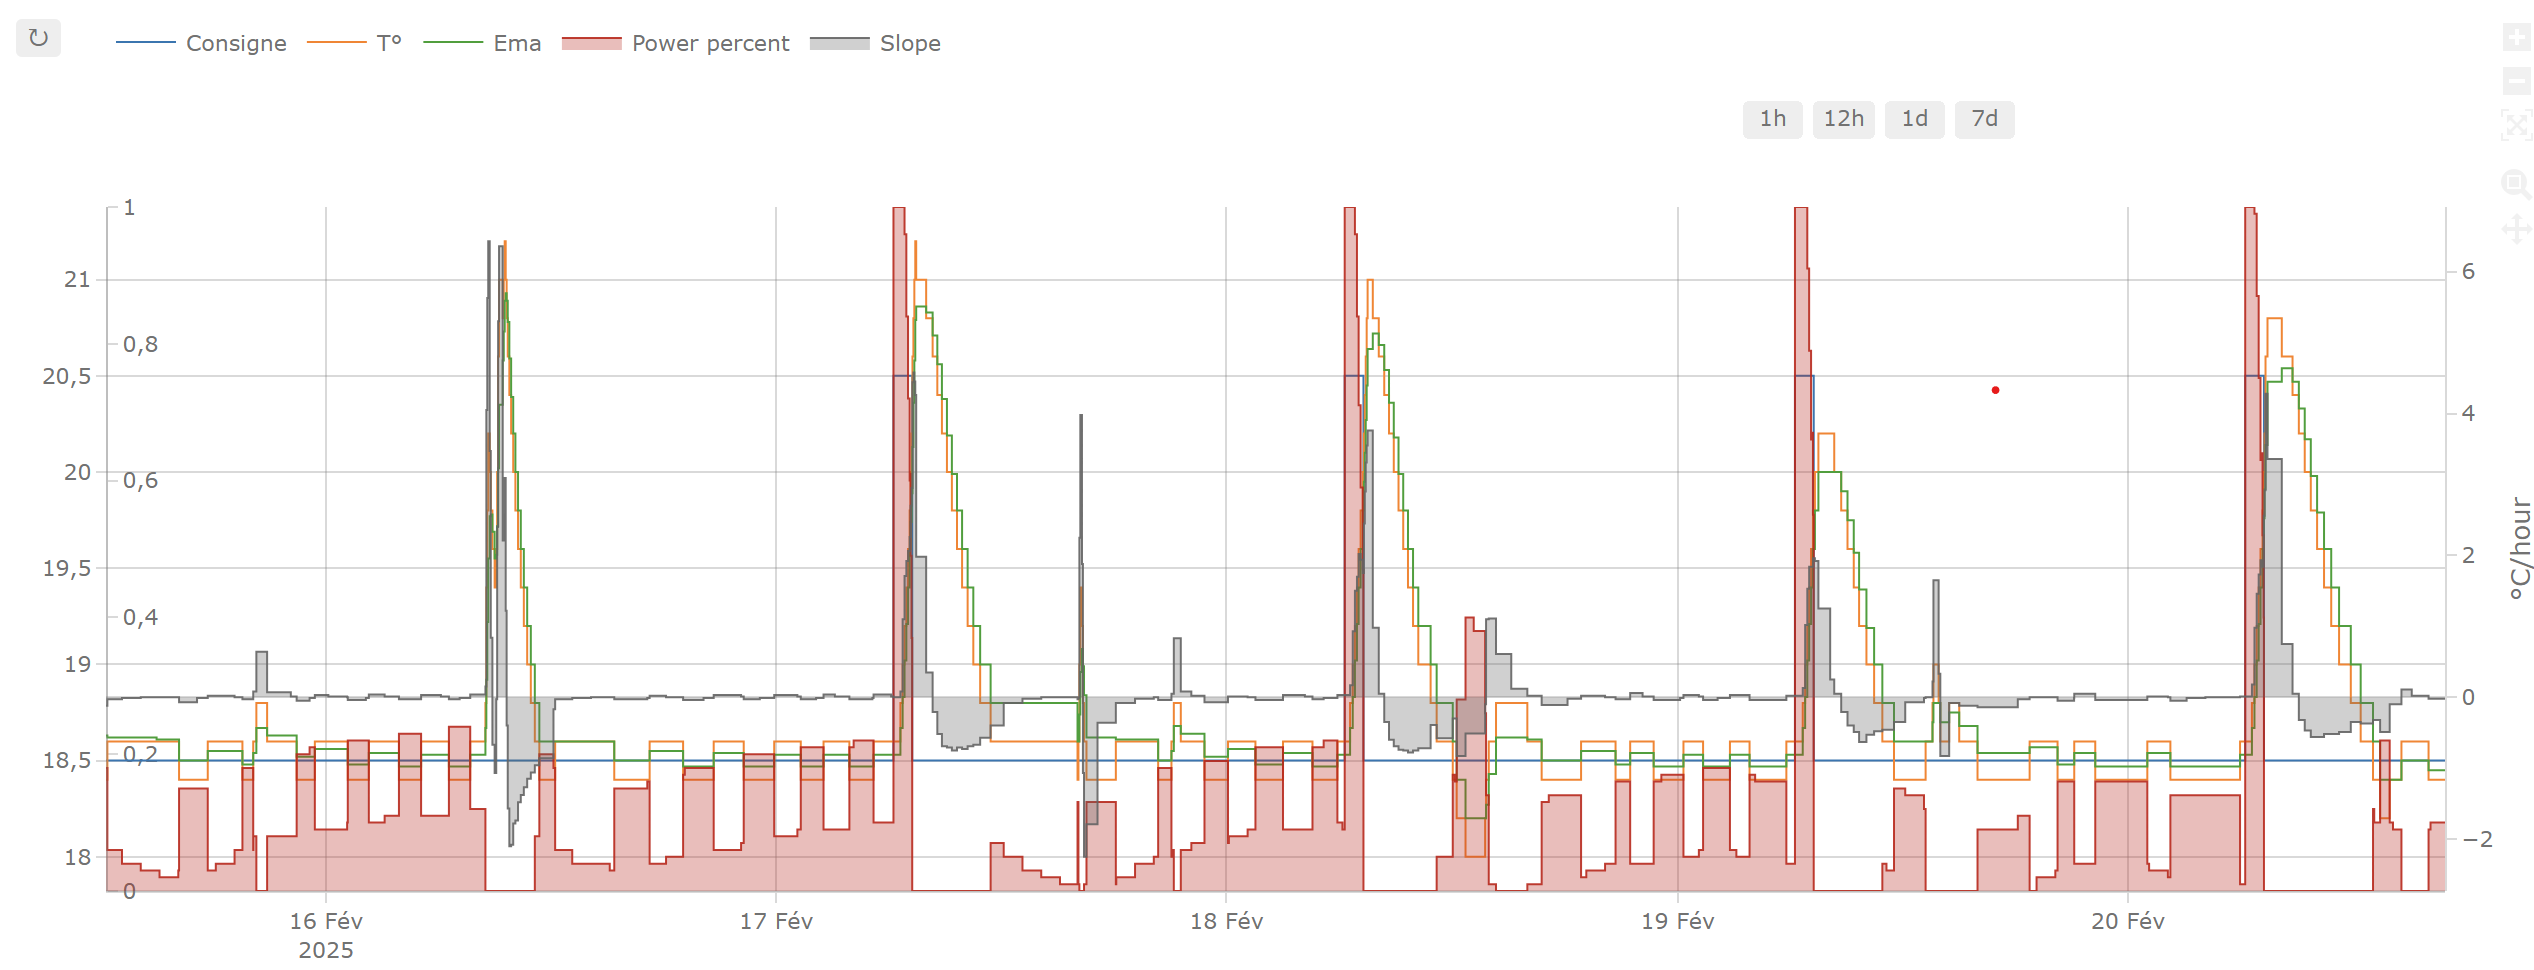Toggle the T° trace in legend

click(x=388, y=44)
